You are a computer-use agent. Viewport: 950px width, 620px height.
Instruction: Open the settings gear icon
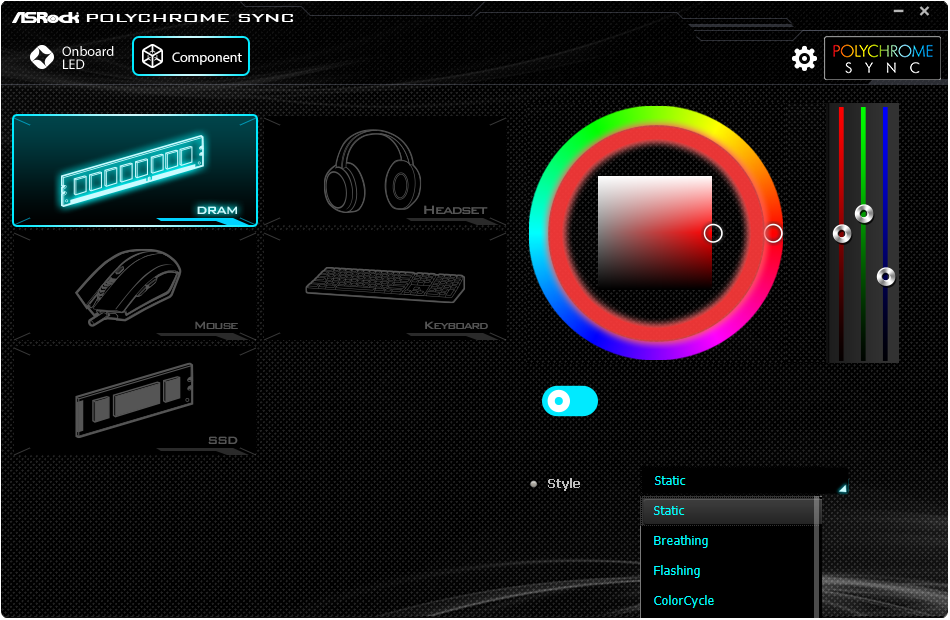click(x=804, y=58)
